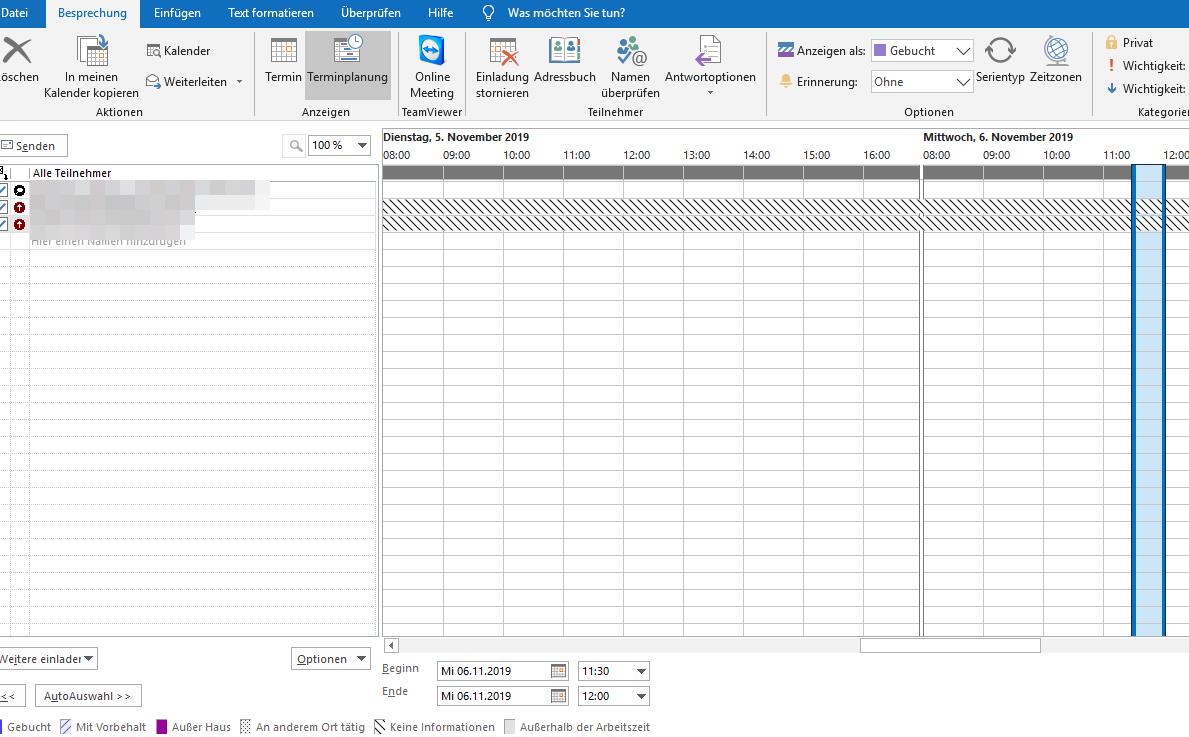Expand the Anzeigen als dropdown
The width and height of the screenshot is (1189, 737).
[x=962, y=51]
